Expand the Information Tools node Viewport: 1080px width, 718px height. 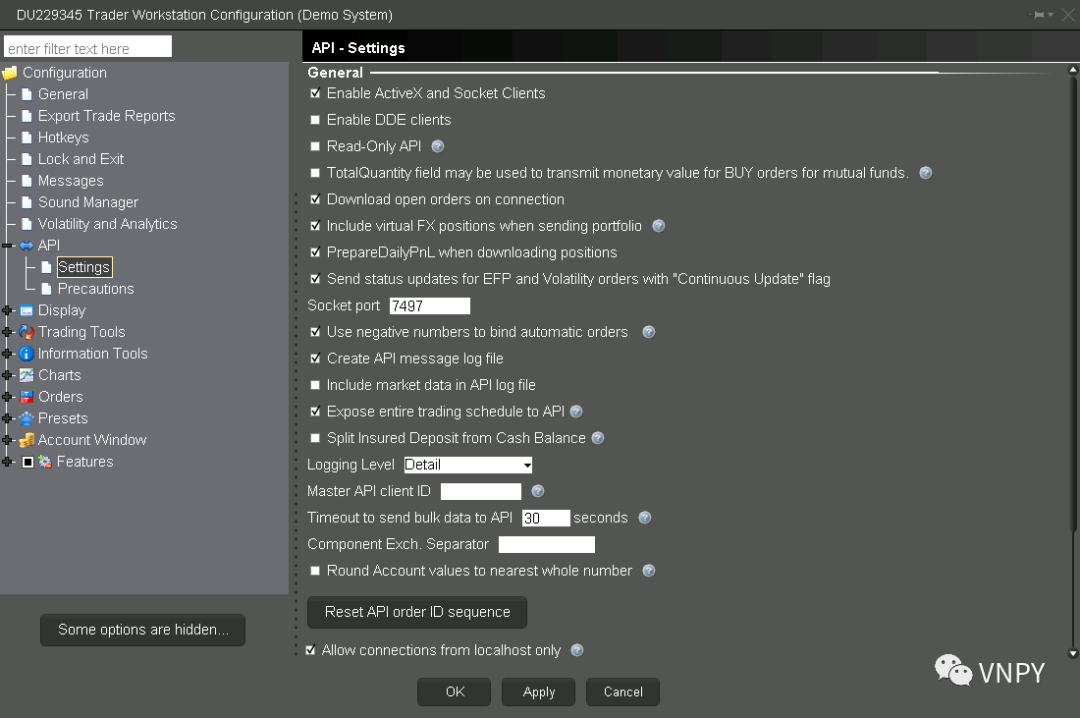coord(8,353)
